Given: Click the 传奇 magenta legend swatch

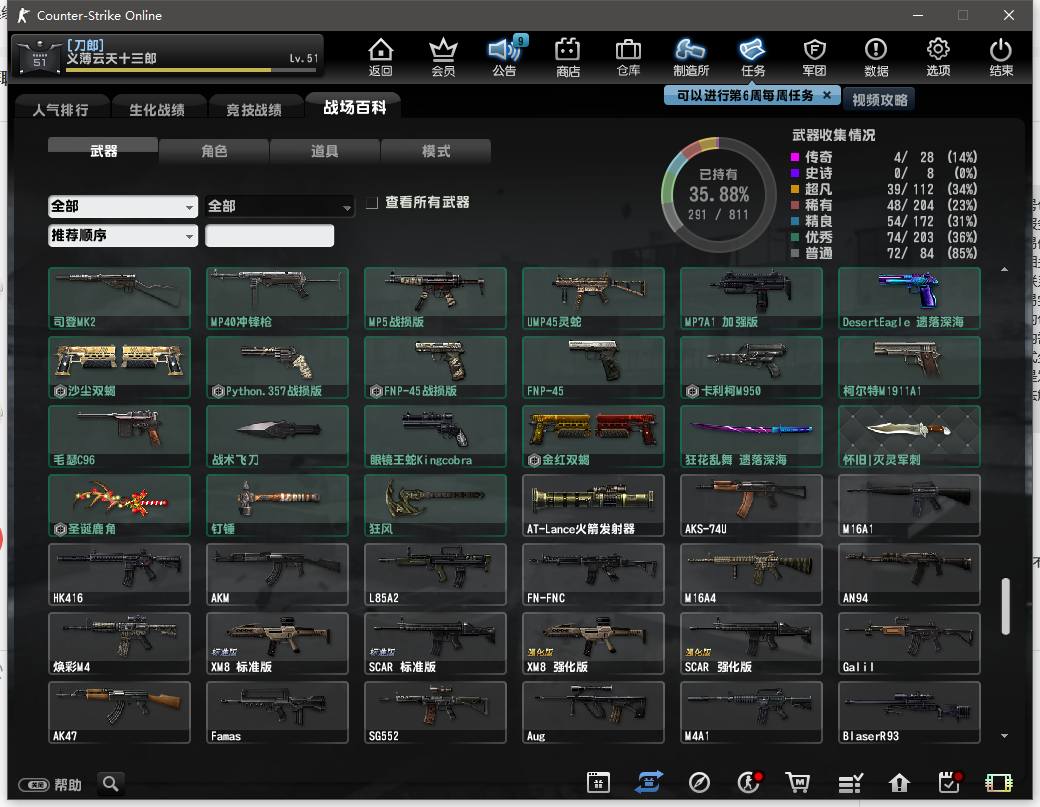Looking at the screenshot, I should click(795, 157).
